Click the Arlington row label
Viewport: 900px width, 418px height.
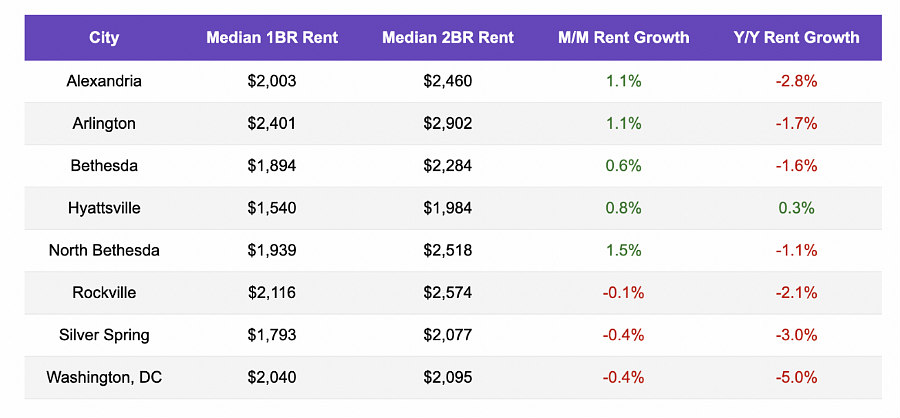click(104, 124)
